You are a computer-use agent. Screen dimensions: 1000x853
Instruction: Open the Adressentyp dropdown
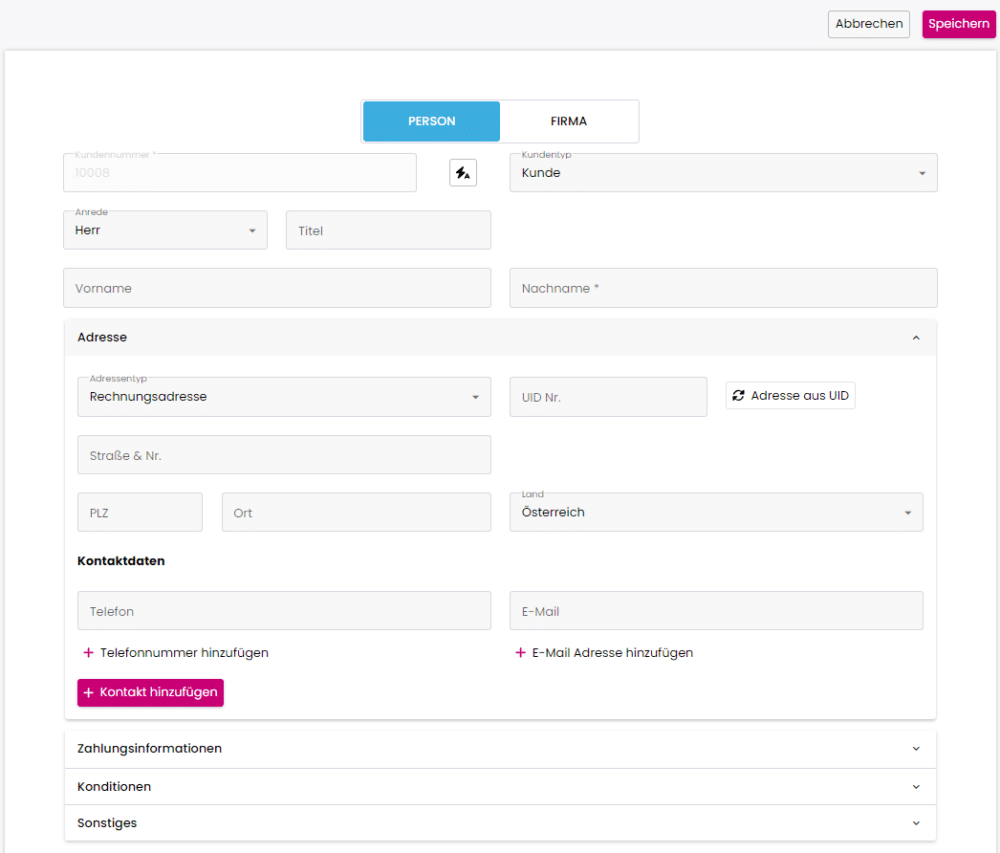[284, 397]
